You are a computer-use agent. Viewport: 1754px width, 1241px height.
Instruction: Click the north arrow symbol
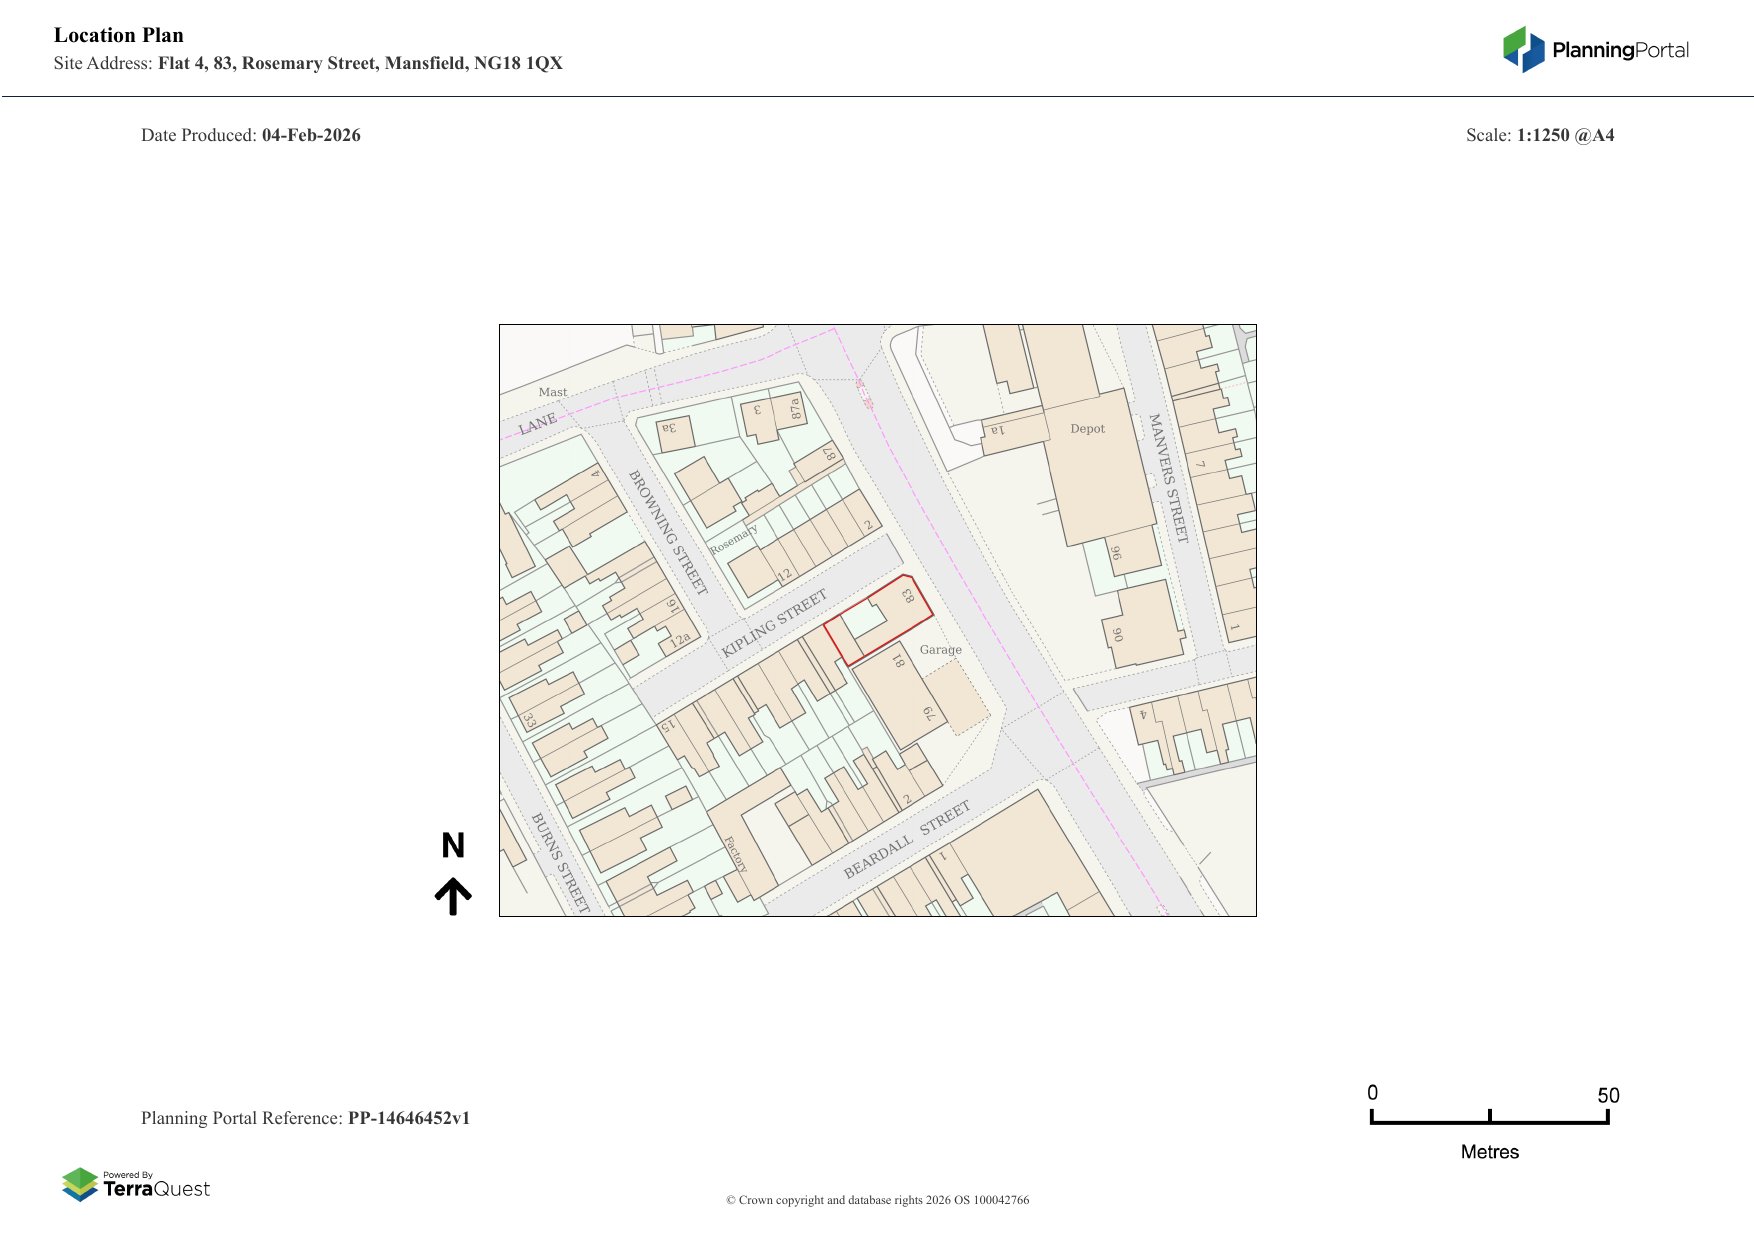coord(453,896)
